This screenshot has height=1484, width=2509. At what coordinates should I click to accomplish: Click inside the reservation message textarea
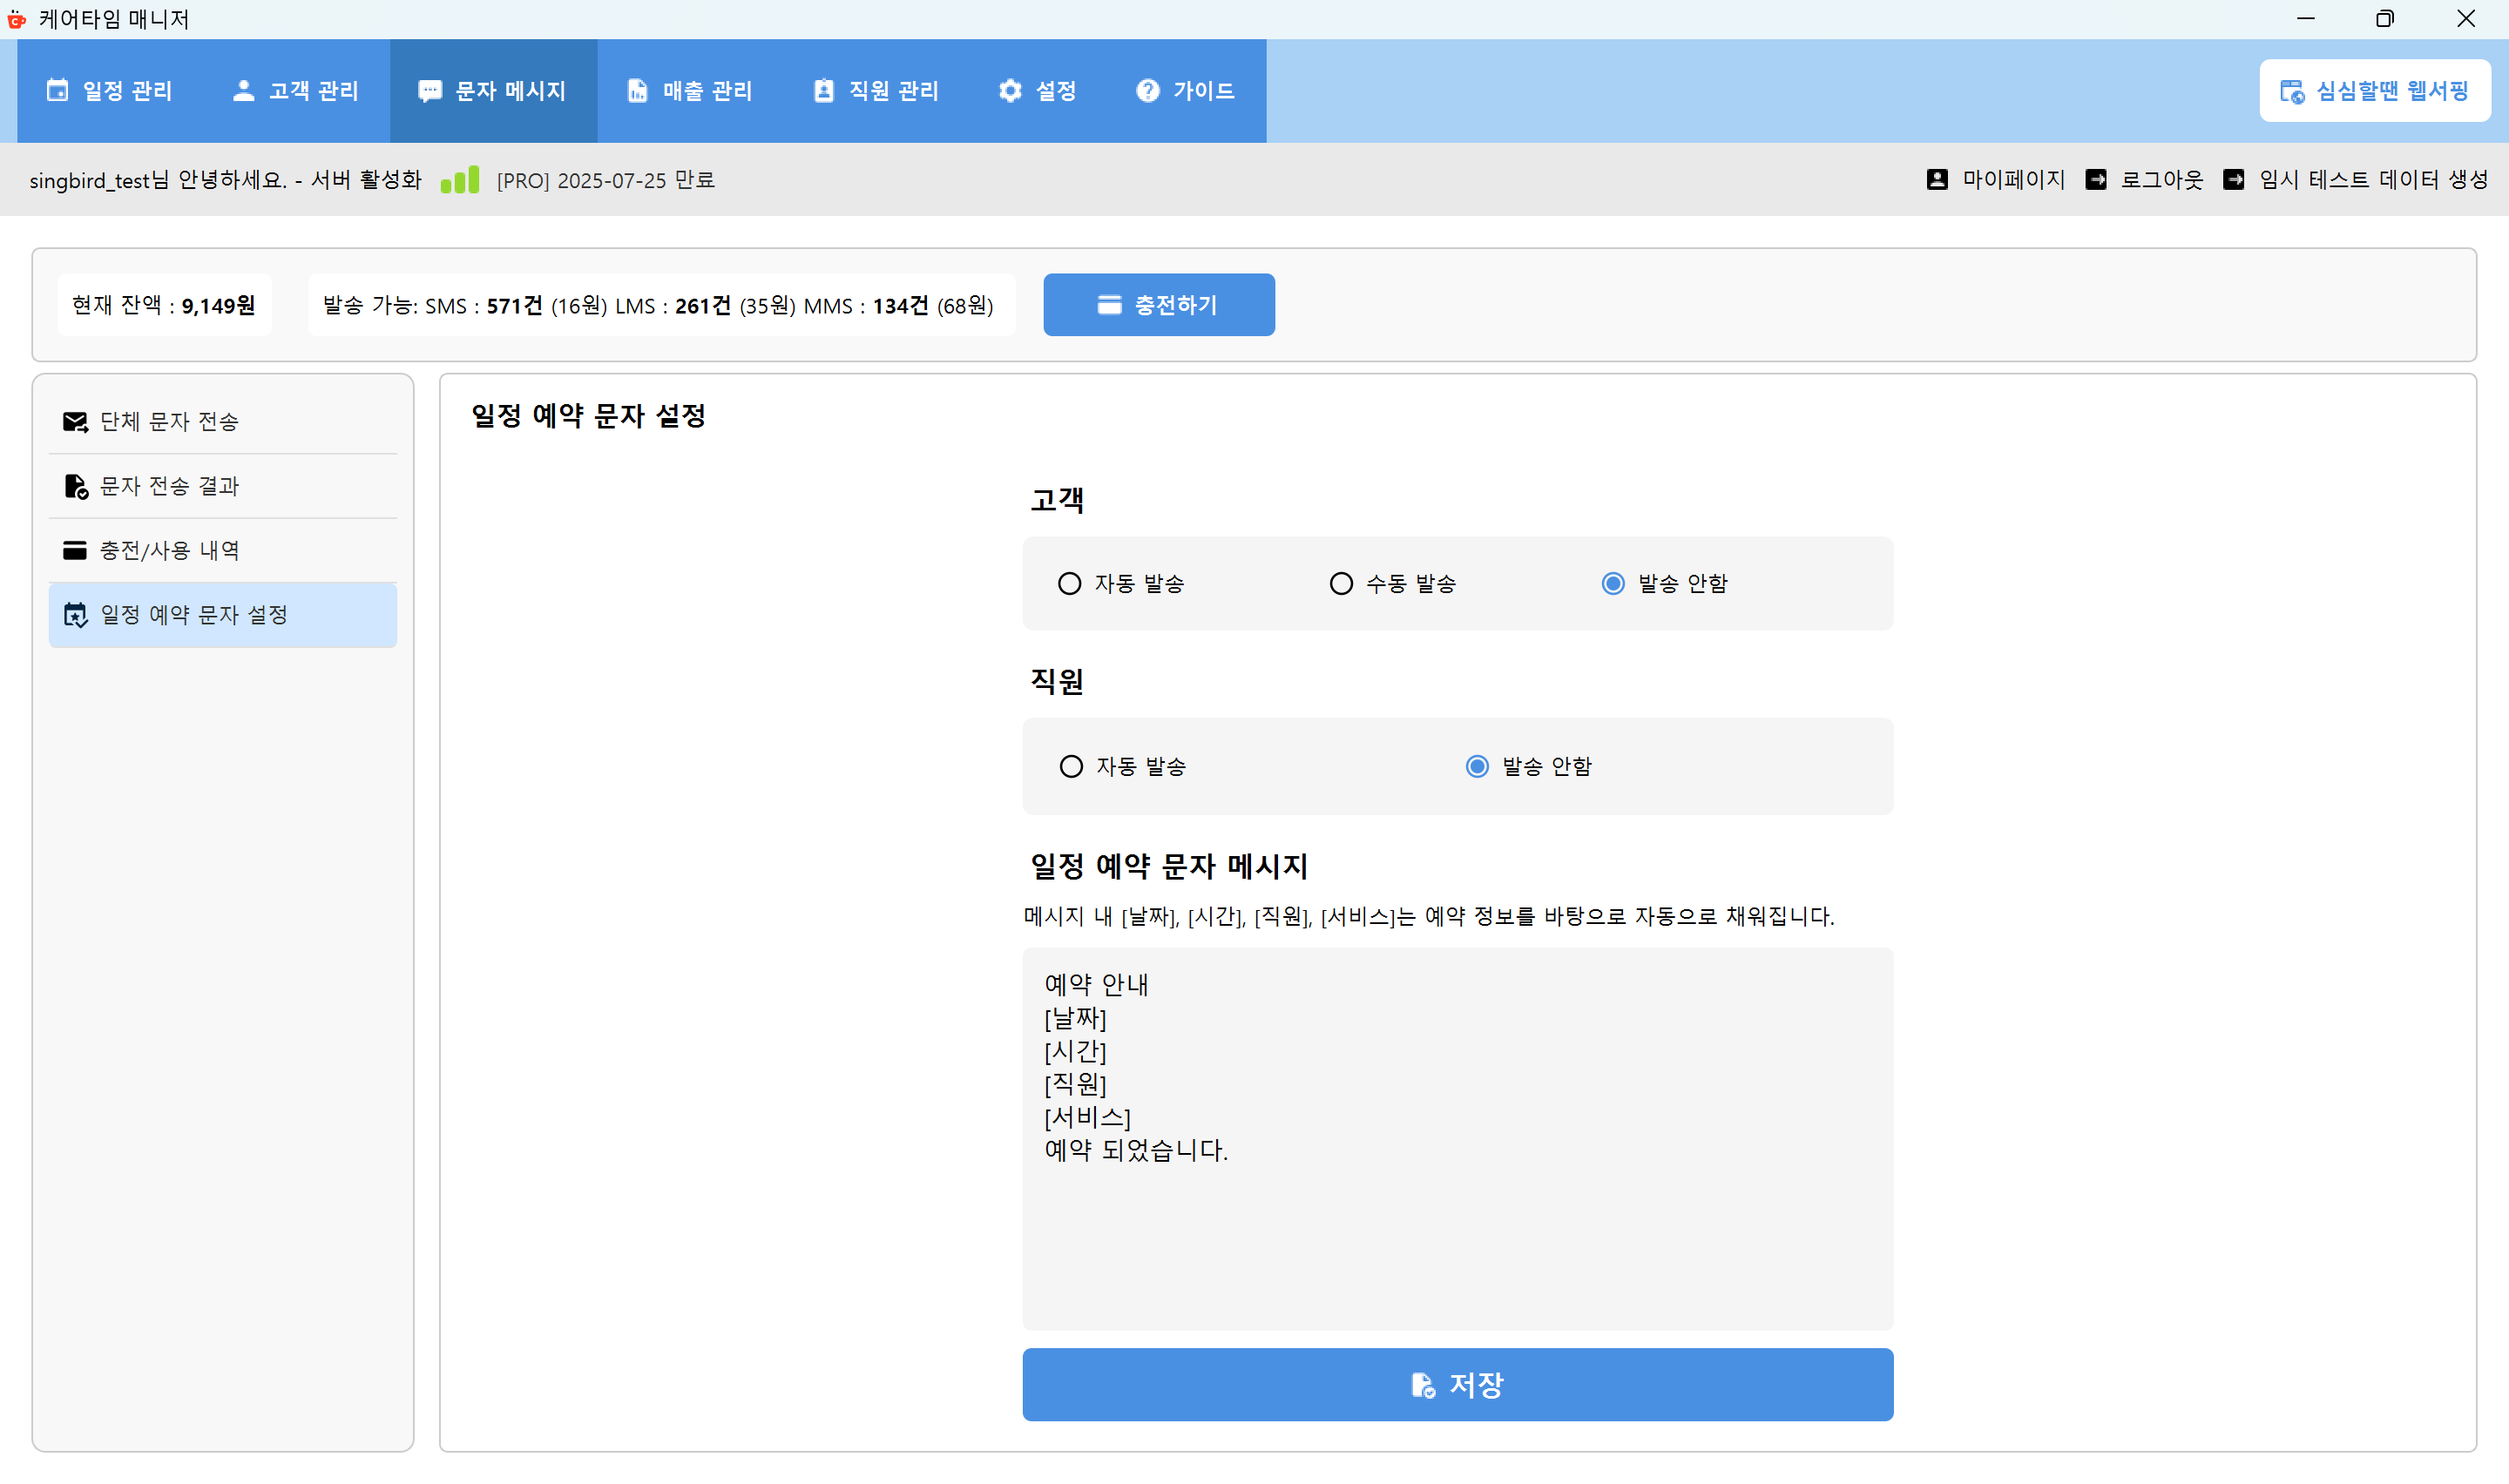tap(1456, 1140)
